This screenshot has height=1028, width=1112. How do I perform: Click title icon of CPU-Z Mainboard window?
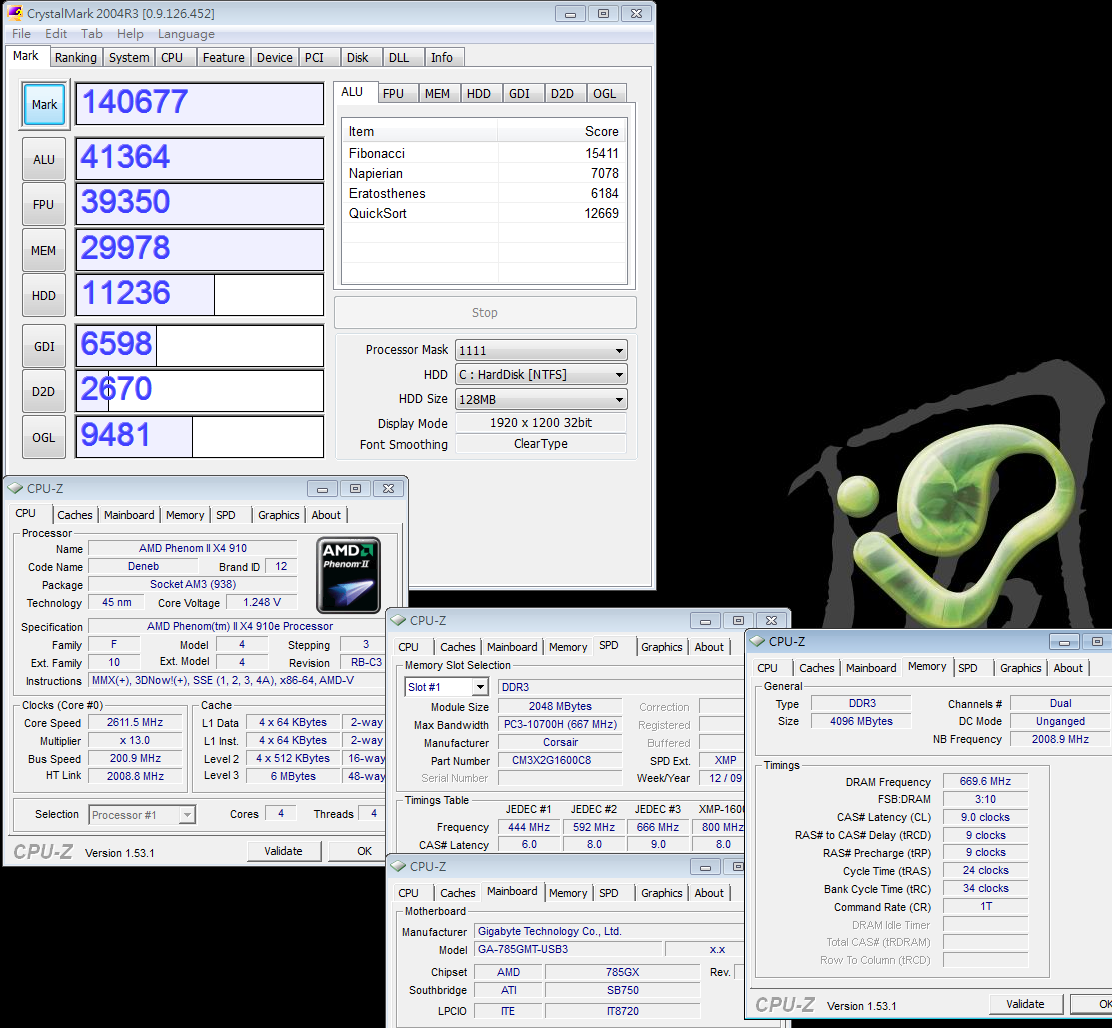click(x=399, y=866)
